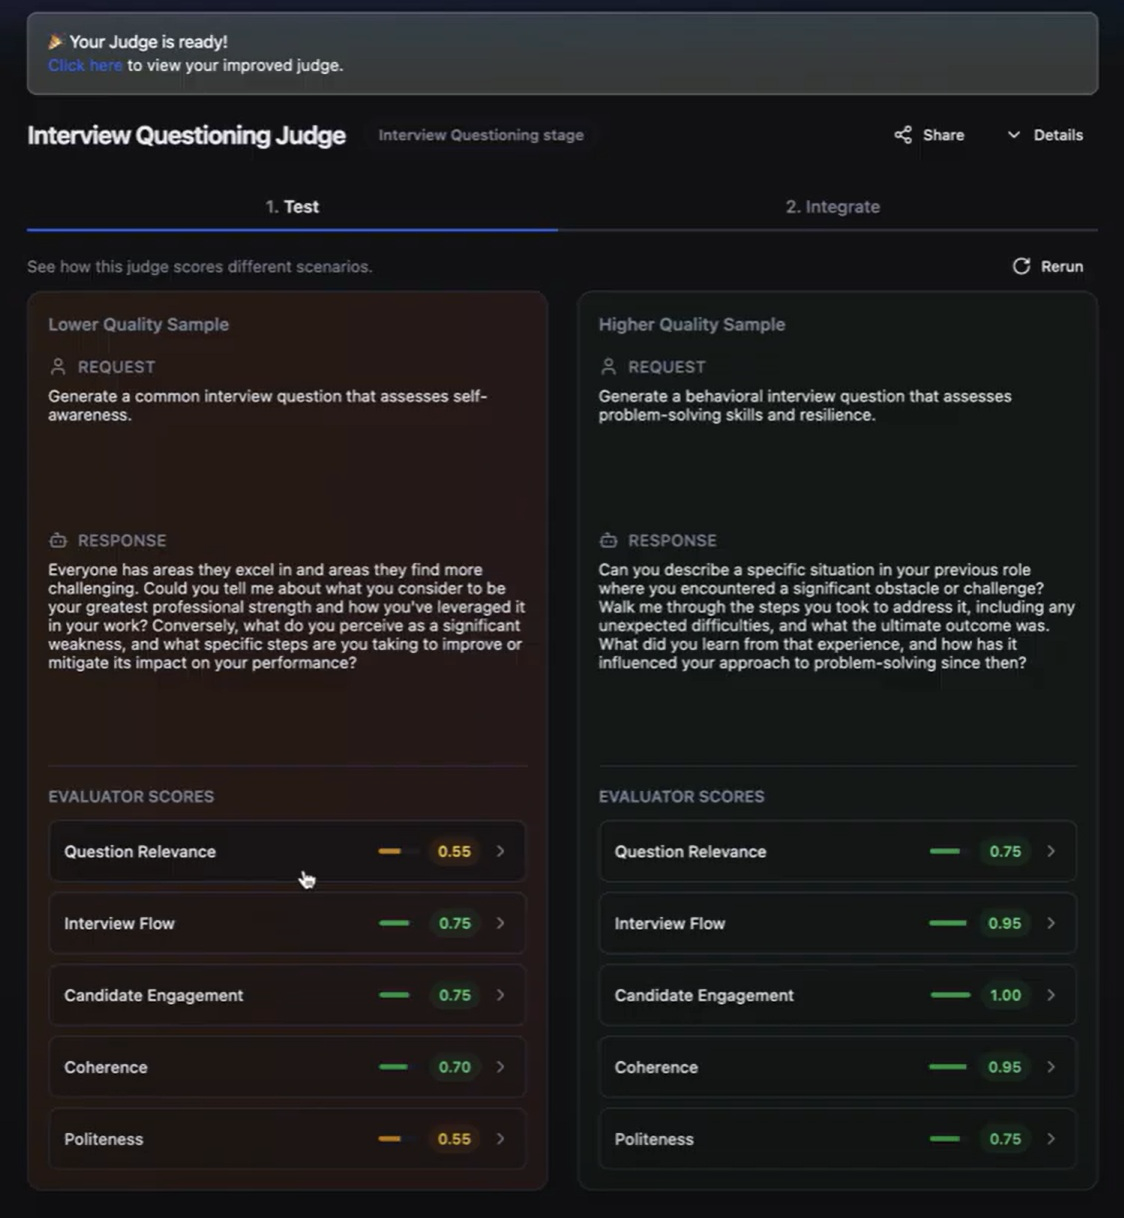Image resolution: width=1124 pixels, height=1218 pixels.
Task: Click the person icon beside Lower Quality REQUEST
Action: 58,367
